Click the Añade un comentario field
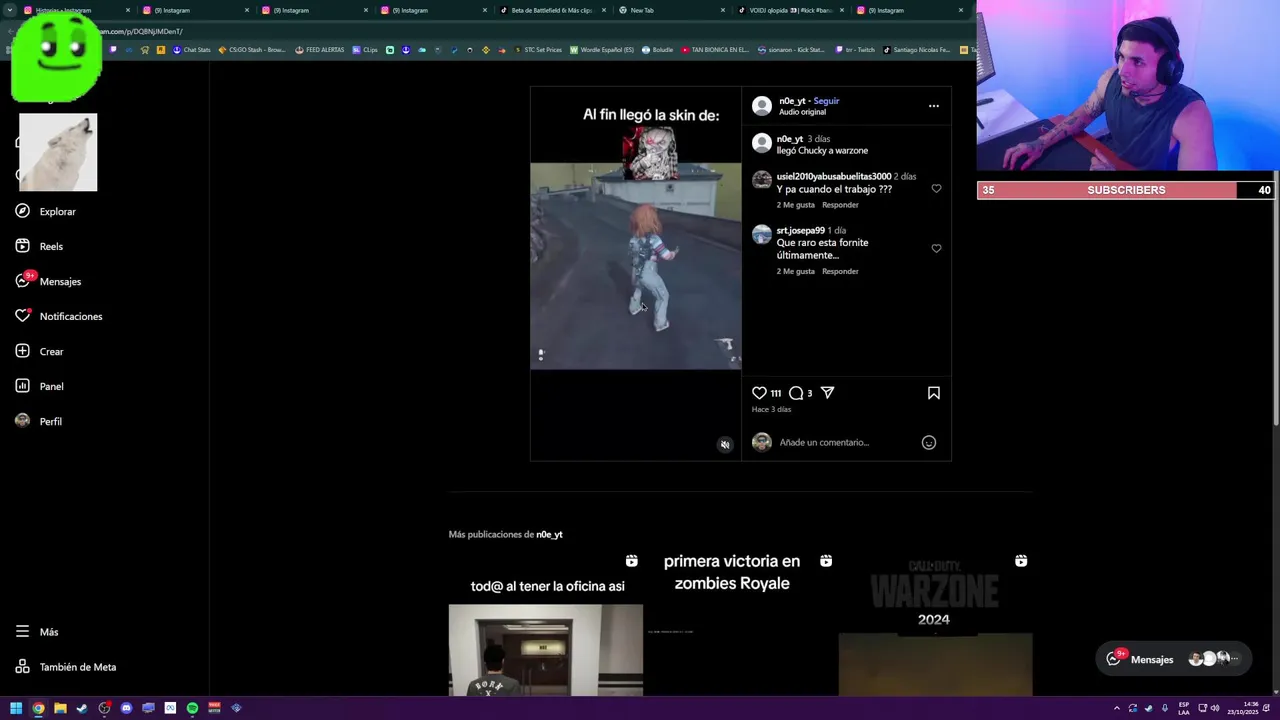The height and width of the screenshot is (720, 1280). (x=845, y=442)
